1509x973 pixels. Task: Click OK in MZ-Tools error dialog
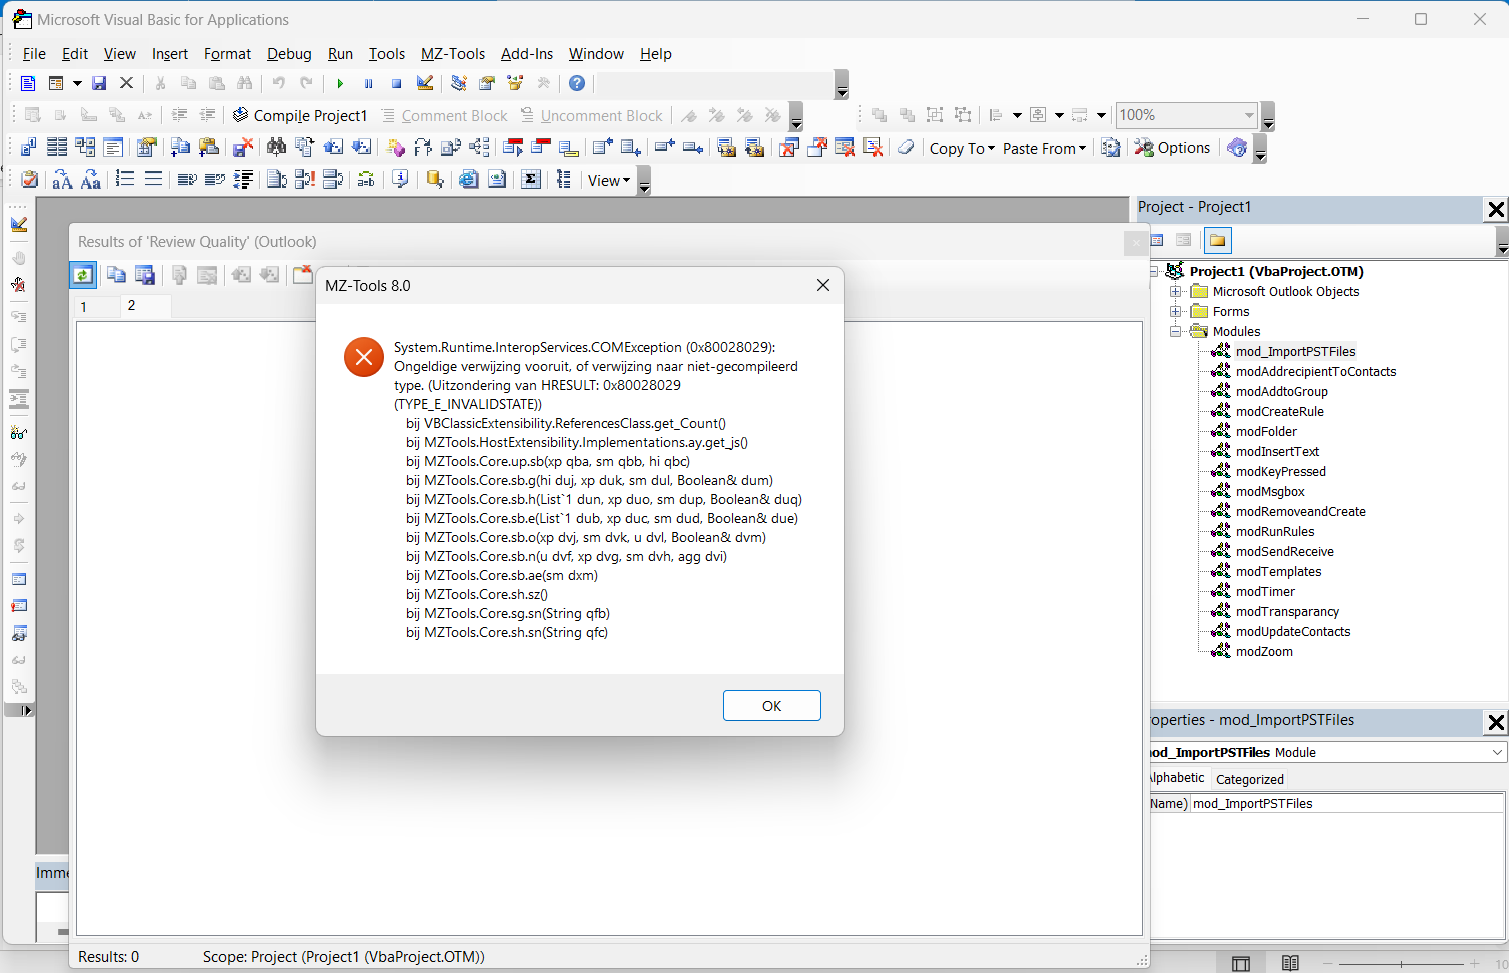772,705
